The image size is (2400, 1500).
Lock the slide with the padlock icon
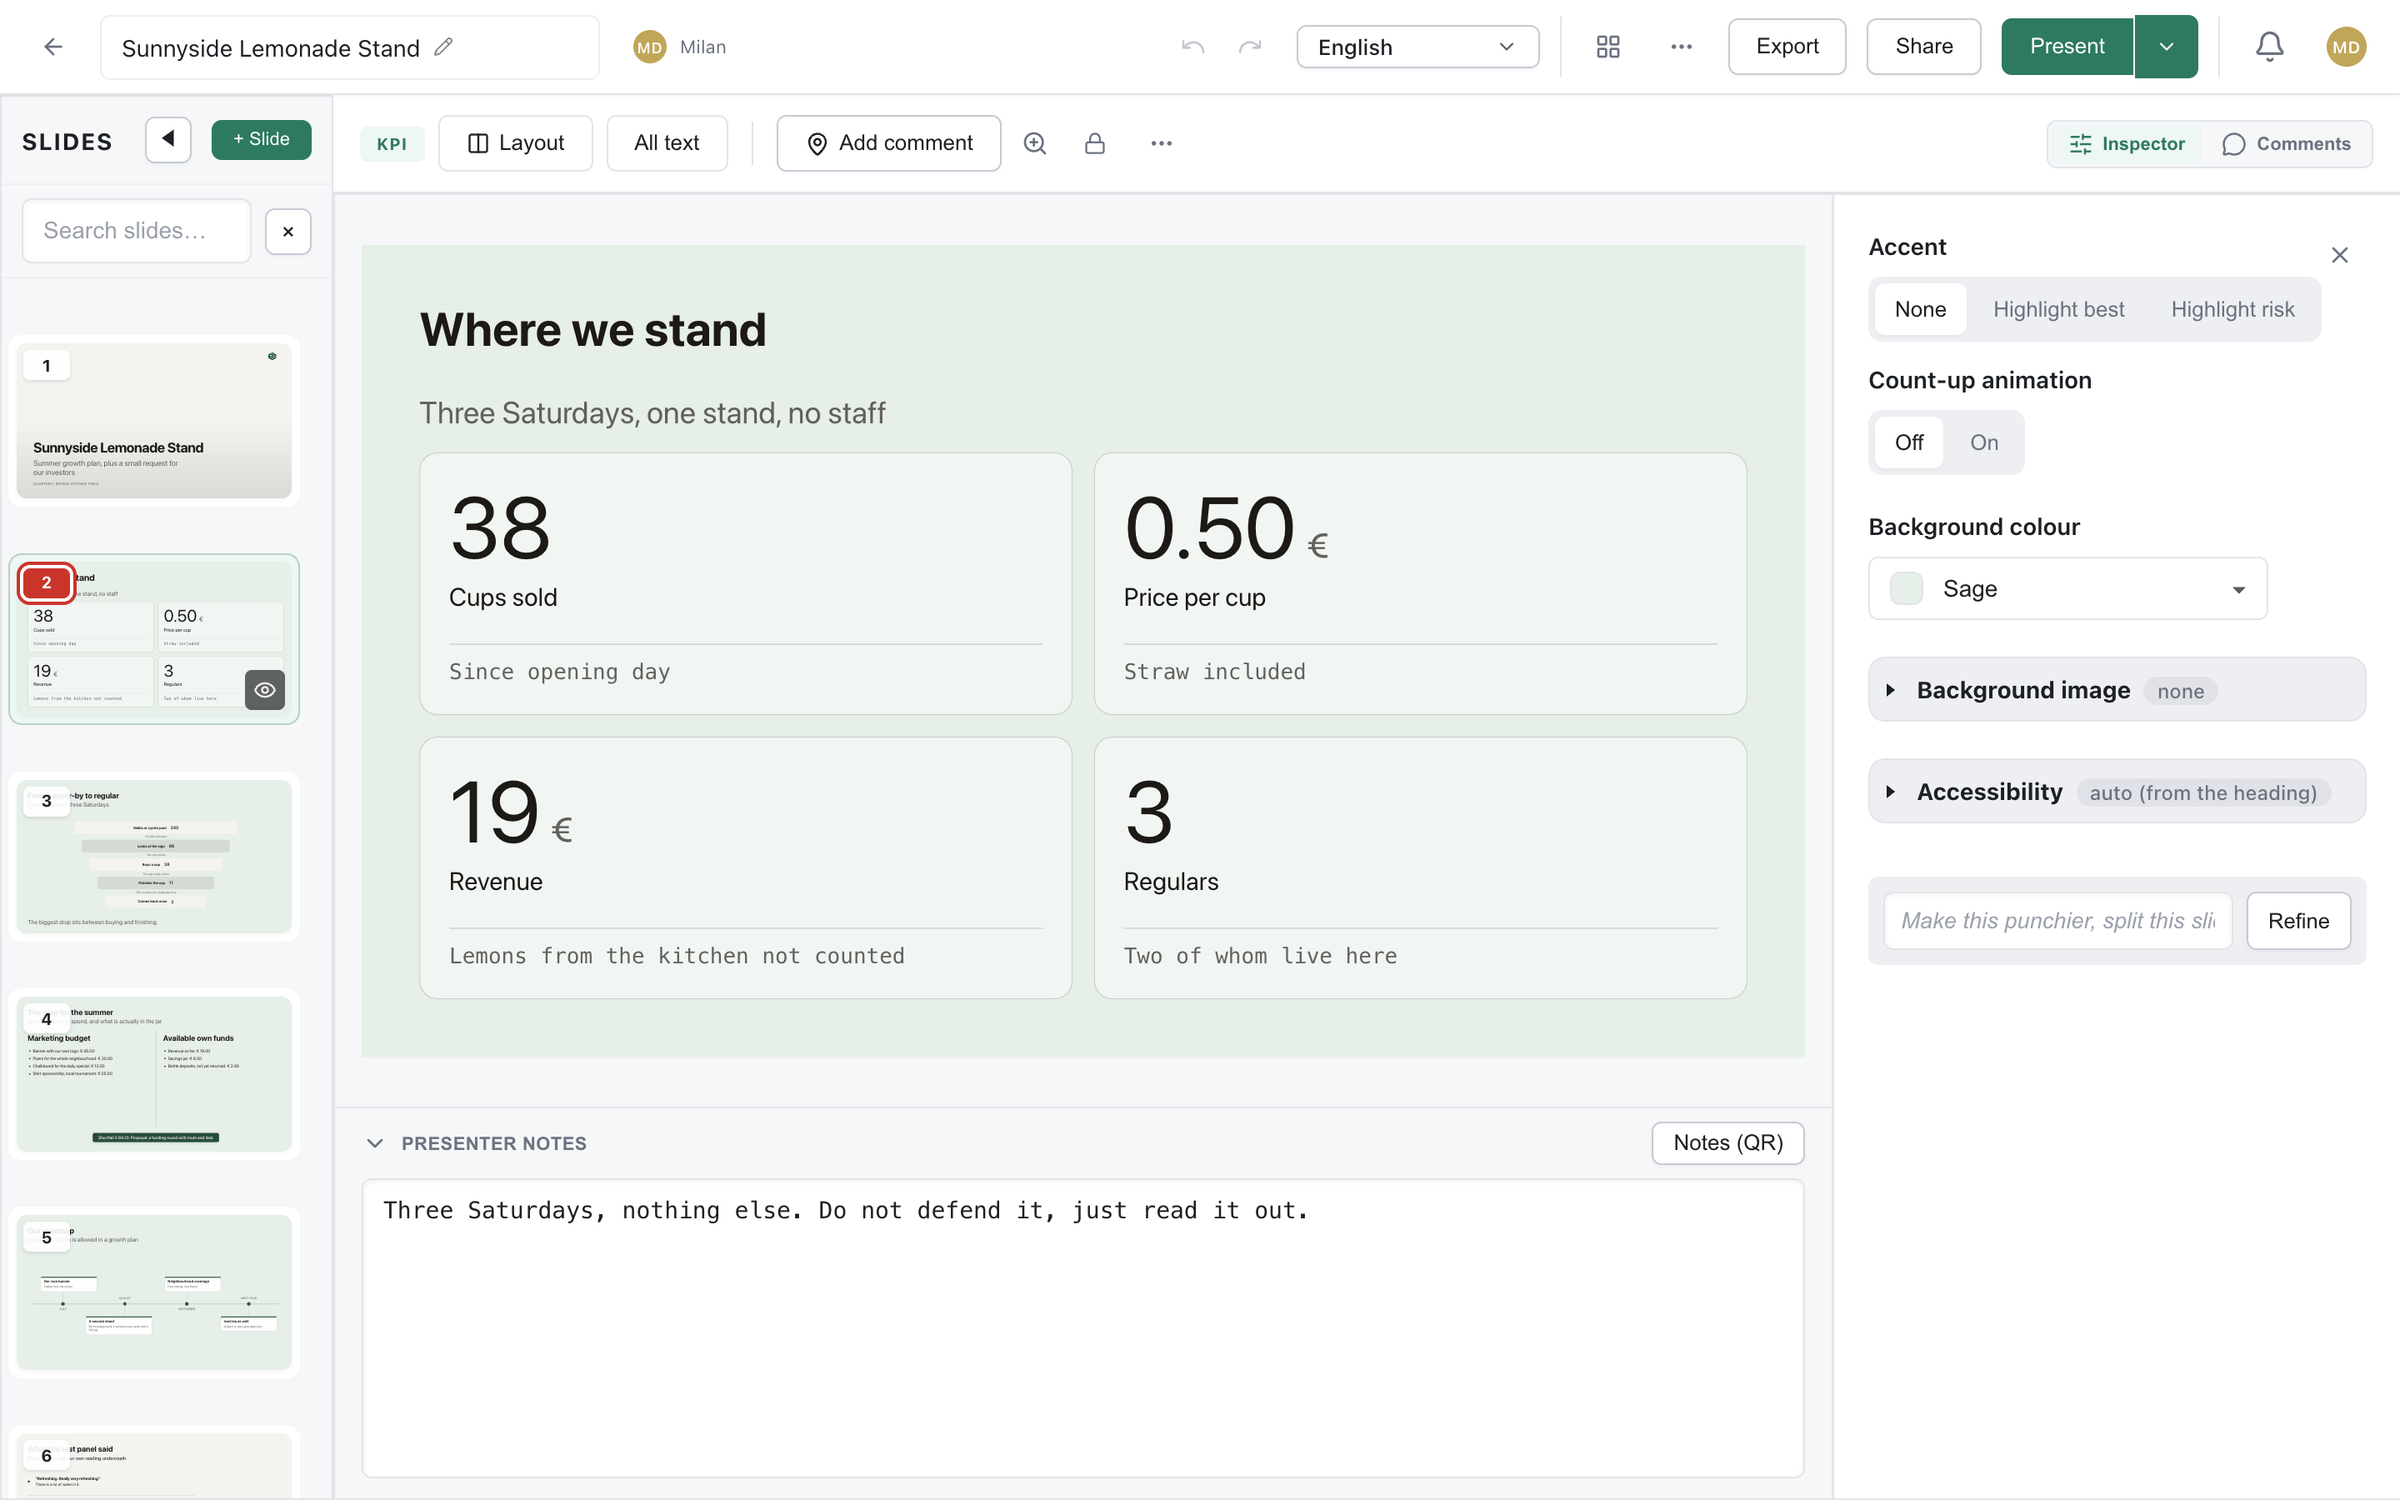(x=1095, y=144)
